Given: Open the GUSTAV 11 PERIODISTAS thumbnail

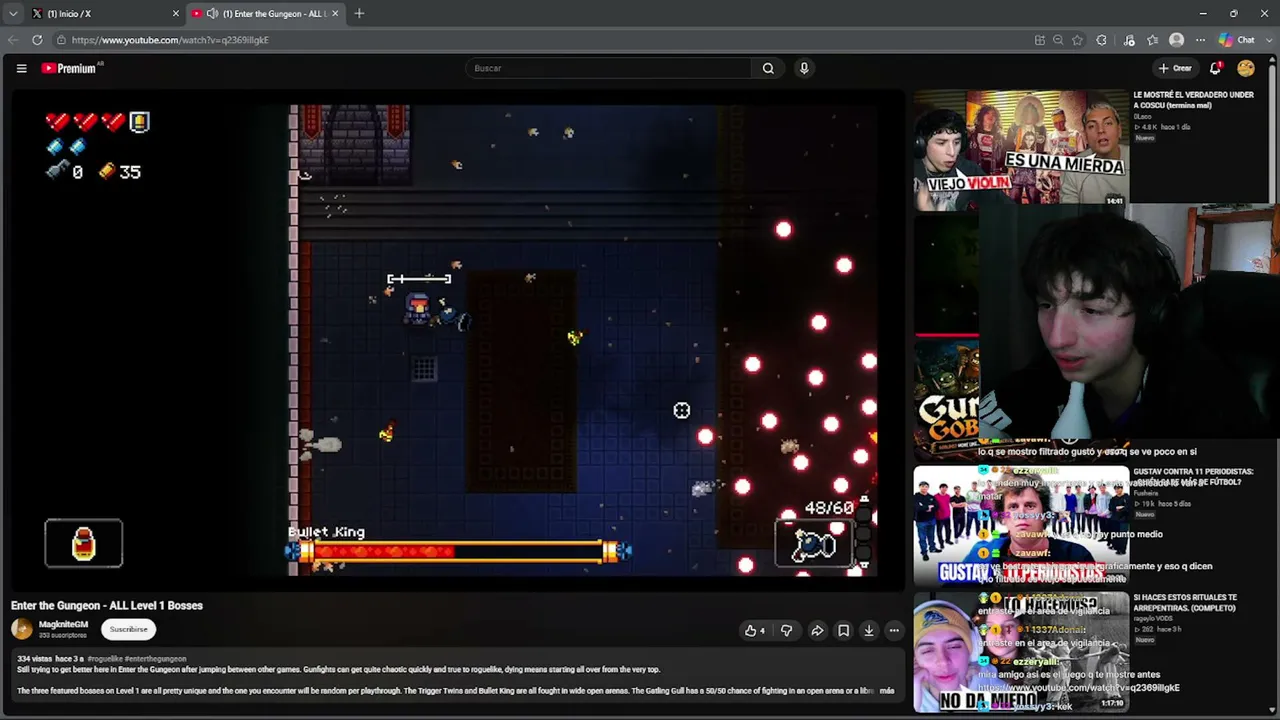Looking at the screenshot, I should point(1020,525).
